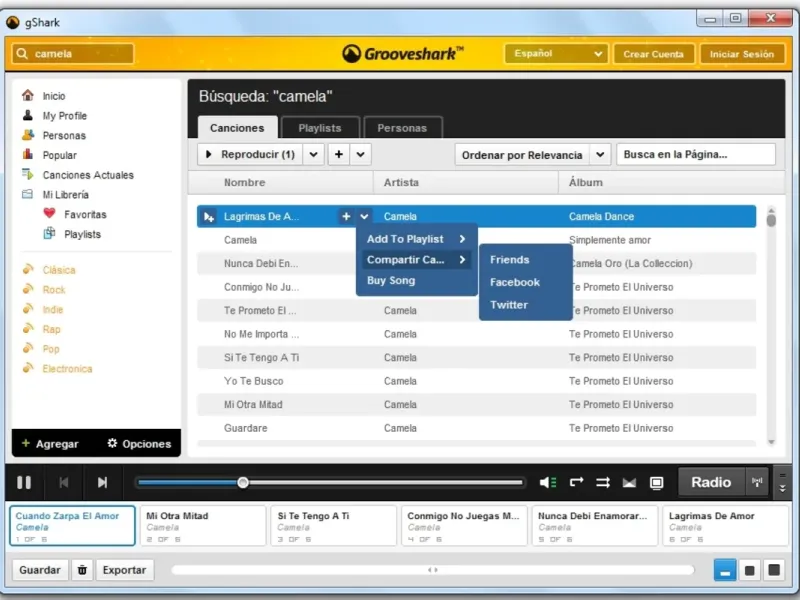Open Playlists under Mi Librería
The width and height of the screenshot is (800, 600).
tap(82, 234)
